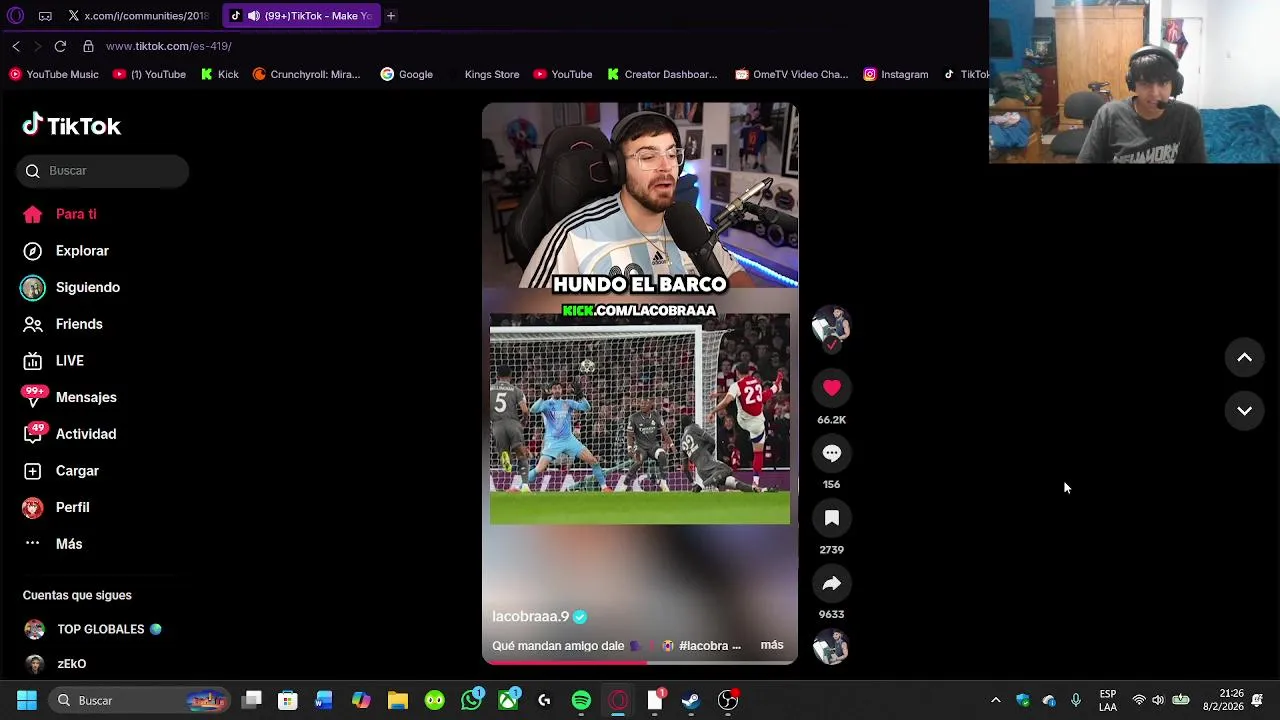Open the Instagram bookmark

coord(896,74)
